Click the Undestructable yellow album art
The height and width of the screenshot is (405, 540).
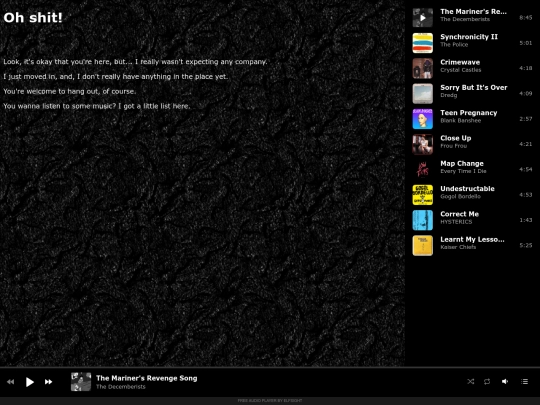point(423,195)
